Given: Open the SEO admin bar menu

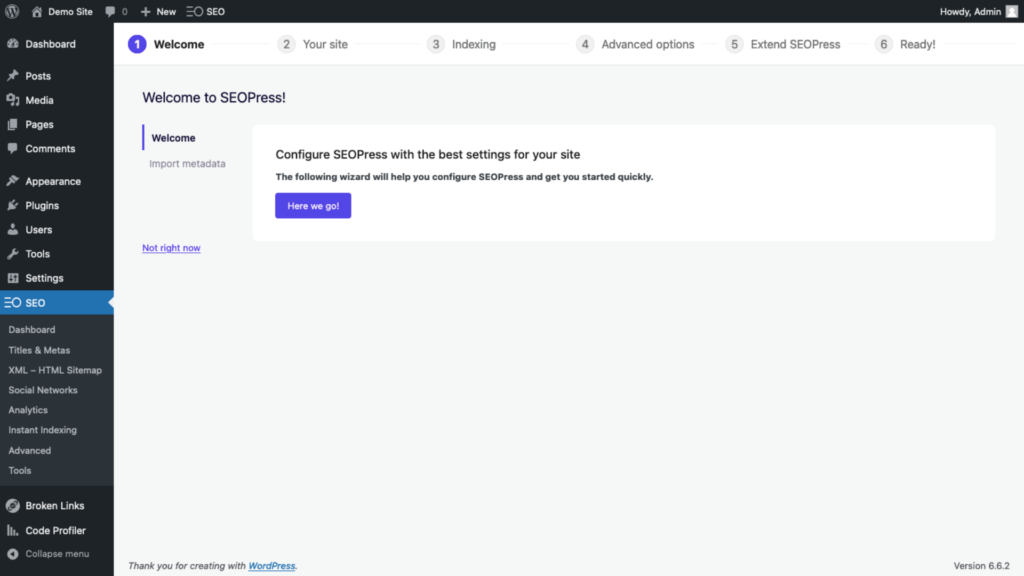Looking at the screenshot, I should (x=206, y=11).
